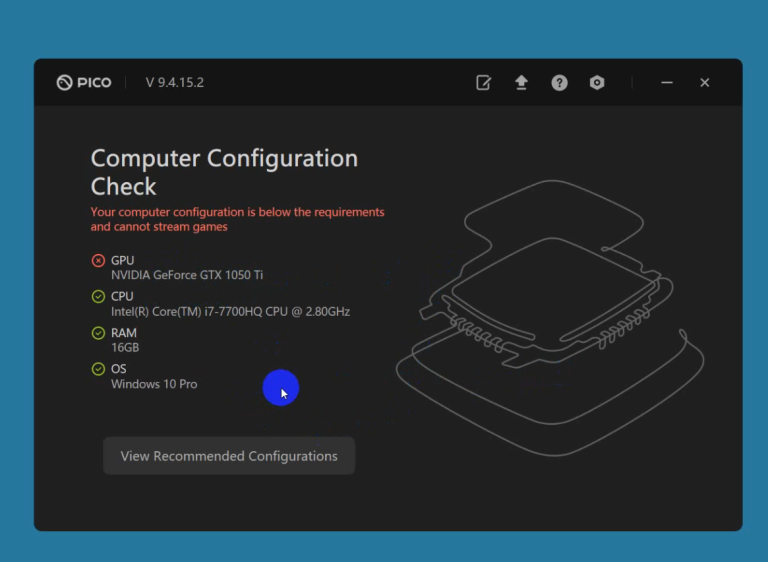Minimize the PICO window
The image size is (768, 562).
[x=667, y=83]
